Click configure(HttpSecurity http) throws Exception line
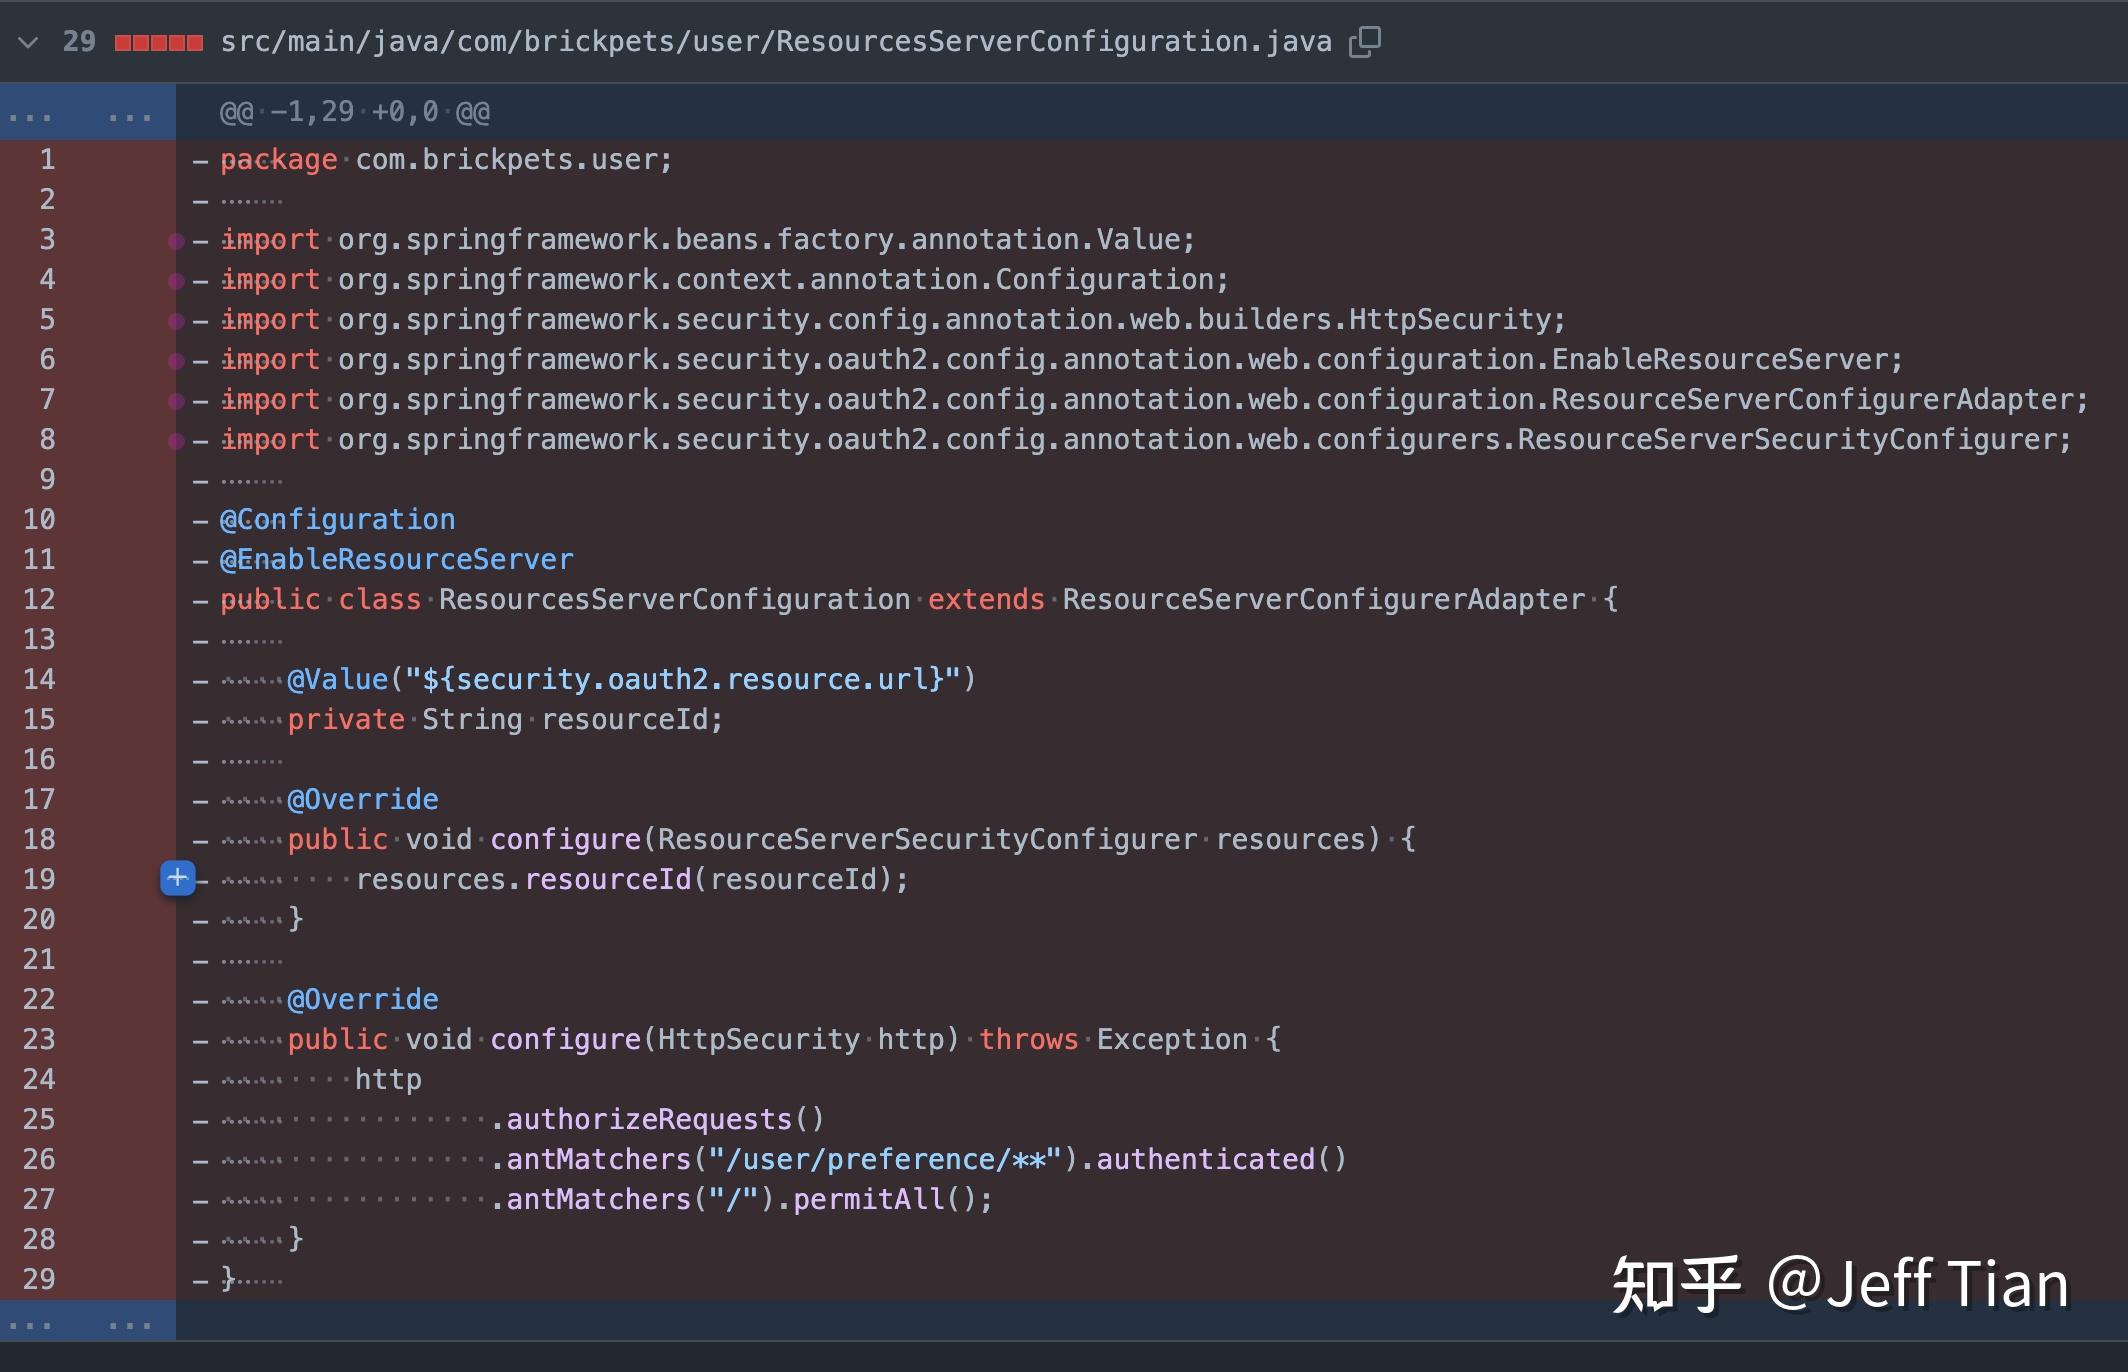Viewport: 2128px width, 1372px height. pyautogui.click(x=784, y=1040)
